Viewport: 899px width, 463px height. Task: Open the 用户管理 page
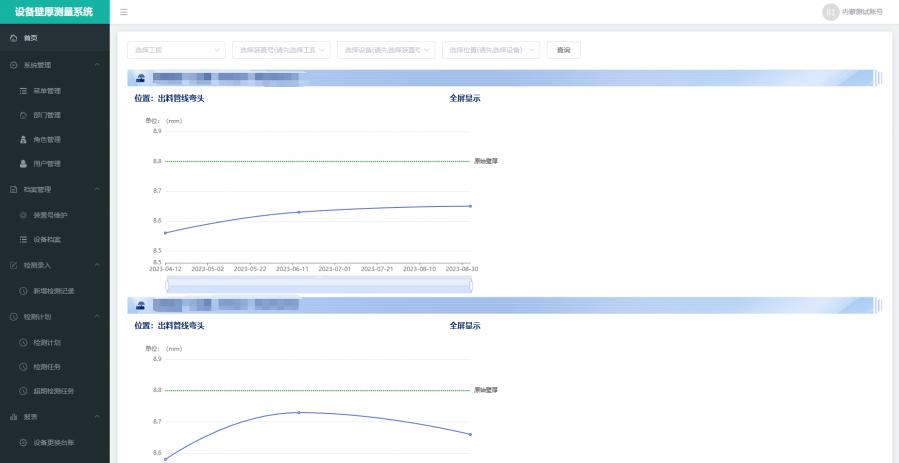[47, 164]
